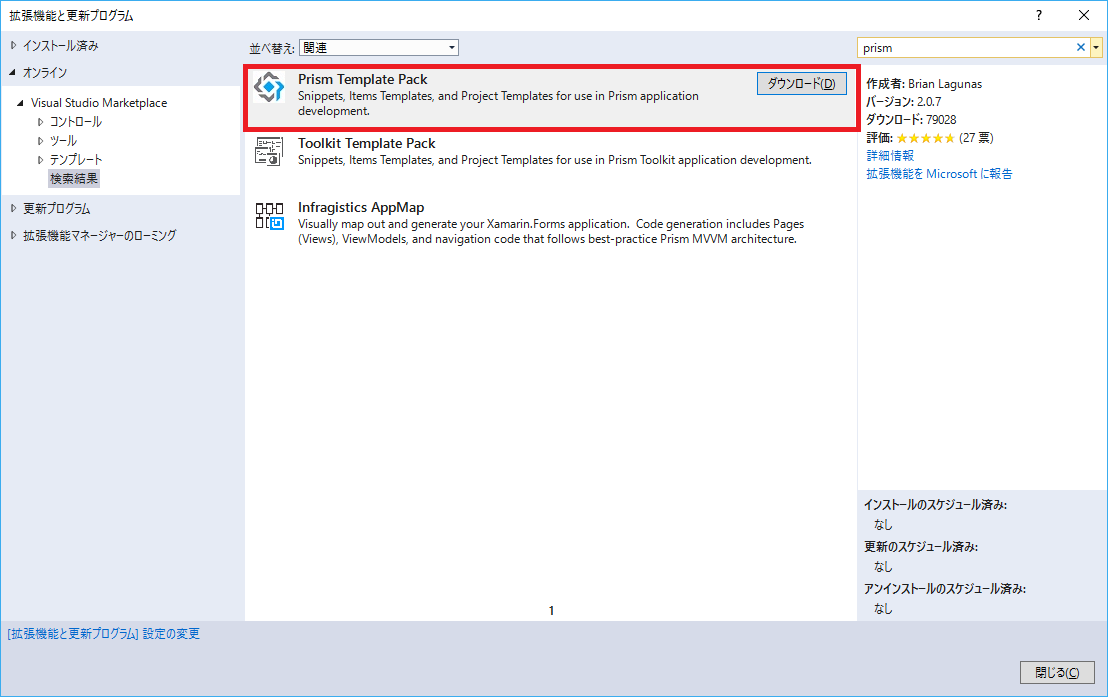Expand 拡張機能マネージャーのローミング section
Screen dimensions: 1108x697
[x=13, y=235]
